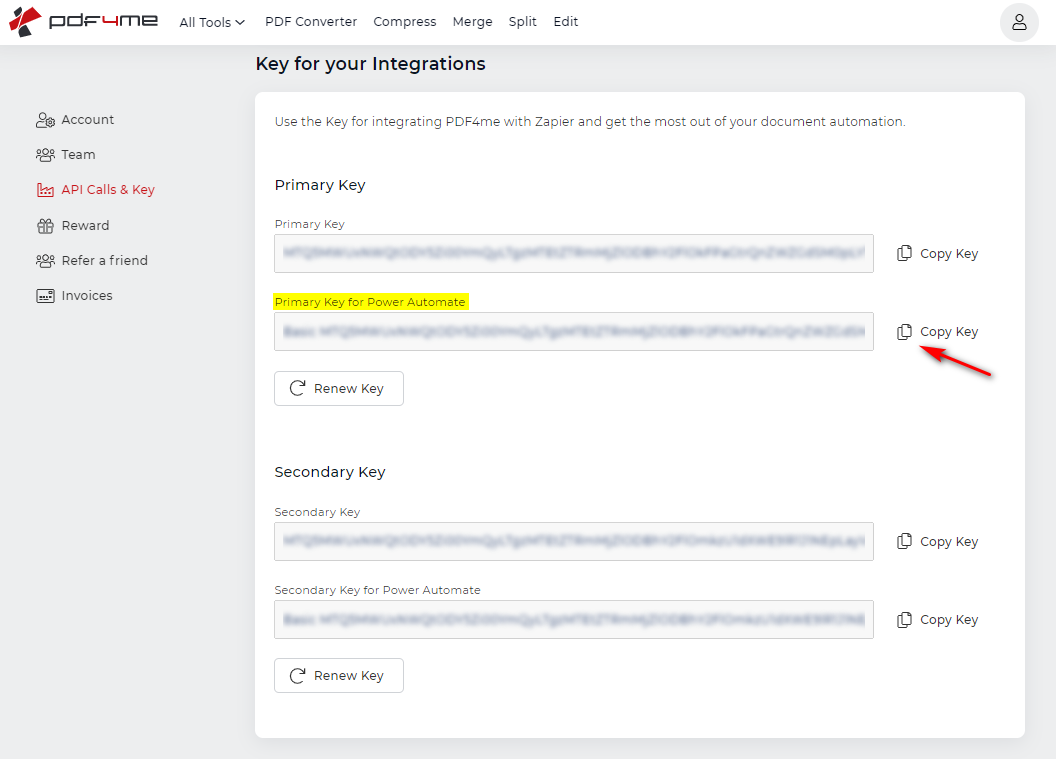The height and width of the screenshot is (759, 1056).
Task: Click the Reward gift icon
Action: tap(45, 226)
